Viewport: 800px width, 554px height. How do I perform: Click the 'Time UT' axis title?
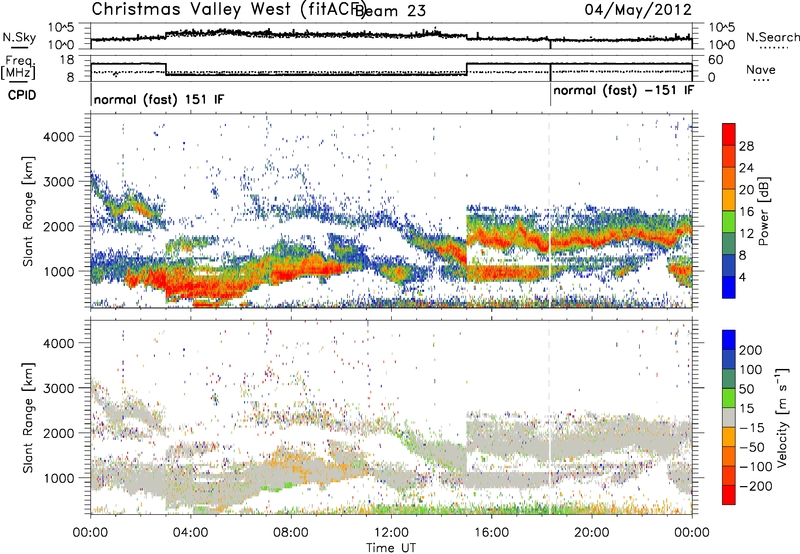click(x=391, y=547)
